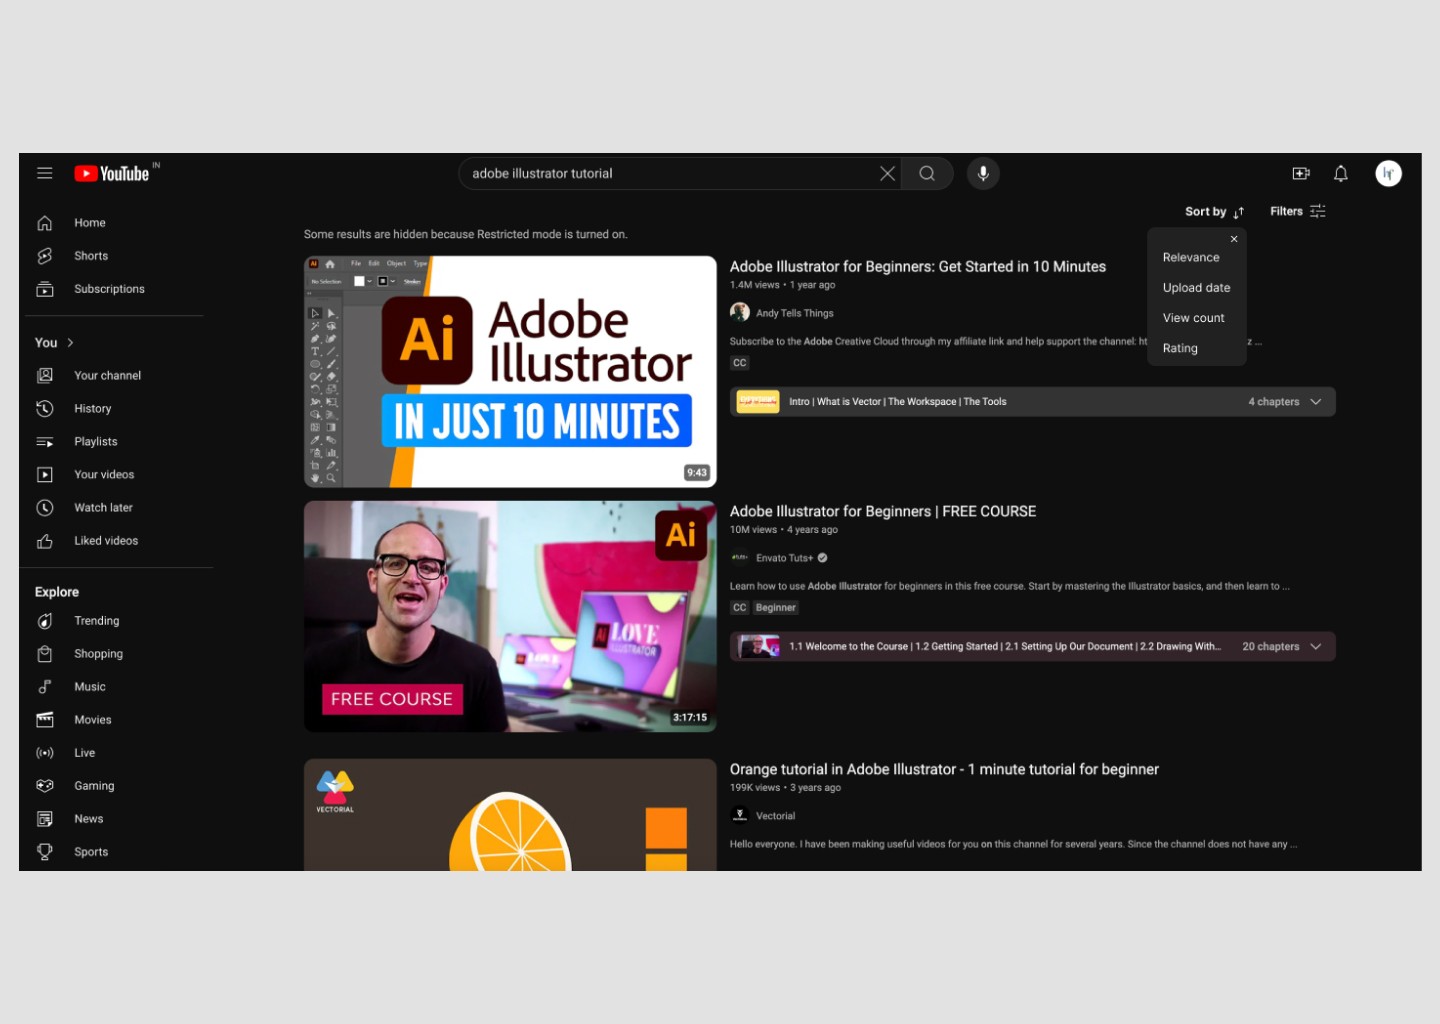This screenshot has width=1440, height=1024.
Task: Sort results by View count
Action: point(1193,318)
